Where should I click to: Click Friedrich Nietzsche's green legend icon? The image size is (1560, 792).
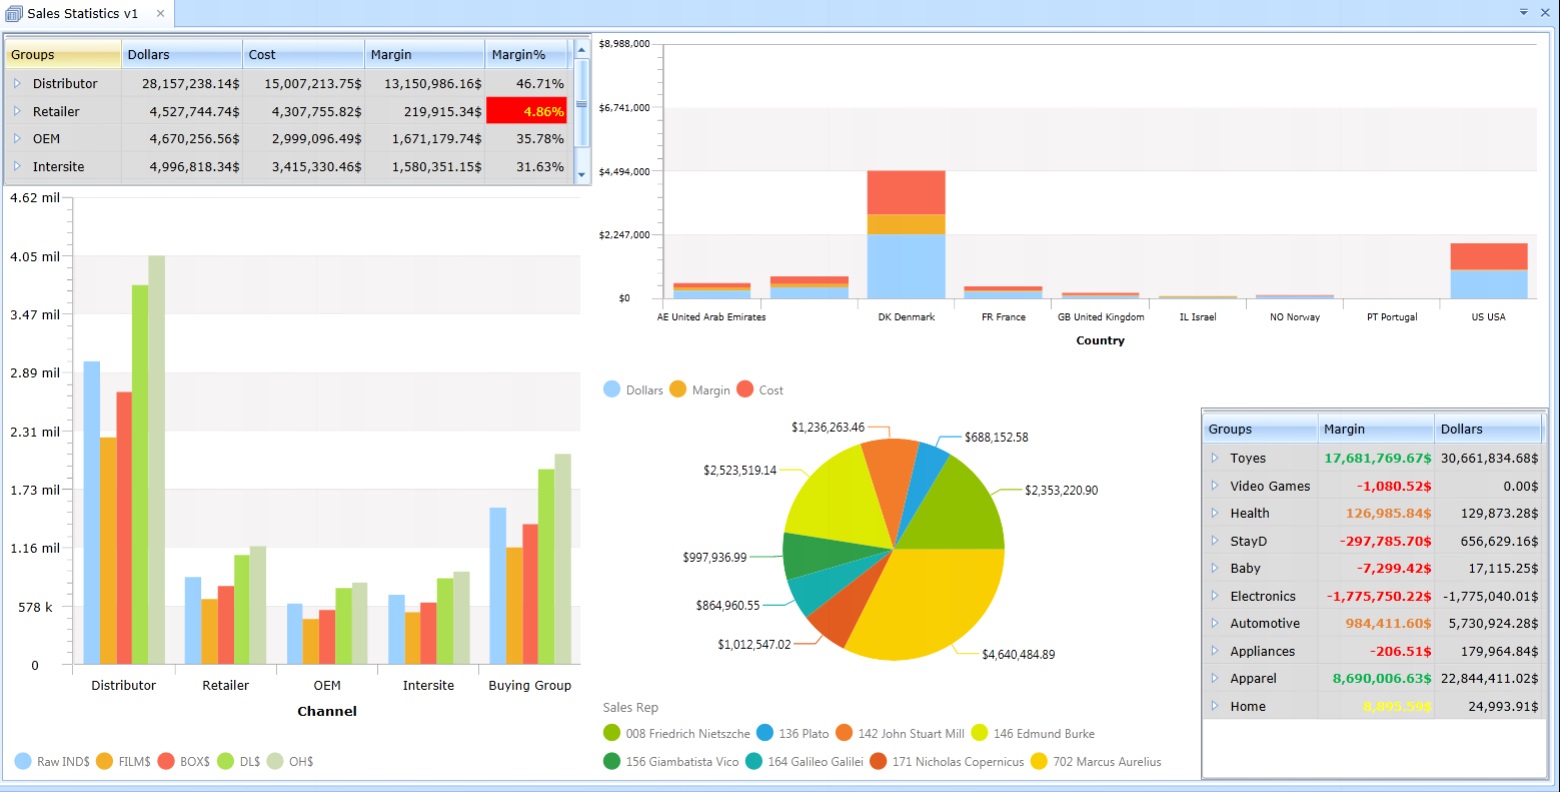[x=611, y=733]
